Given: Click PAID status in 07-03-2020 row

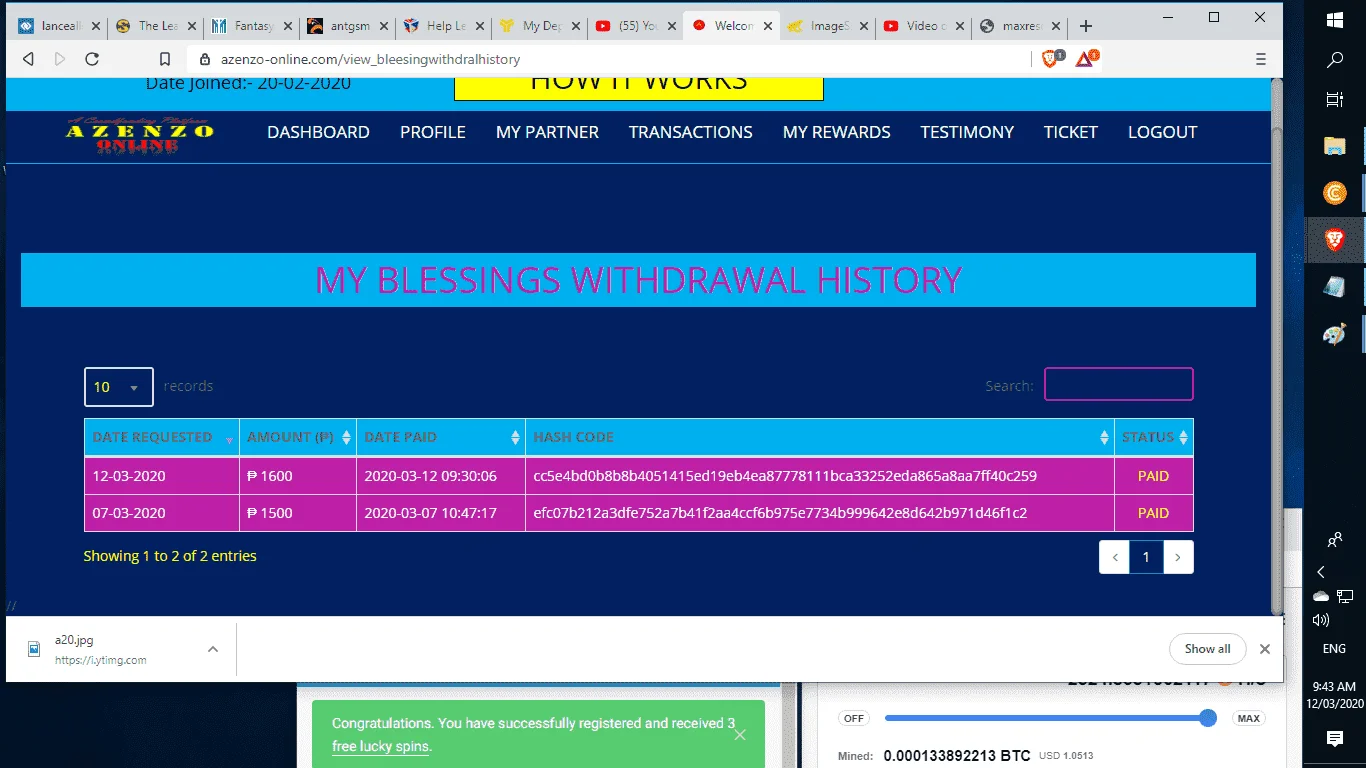Looking at the screenshot, I should (x=1153, y=513).
